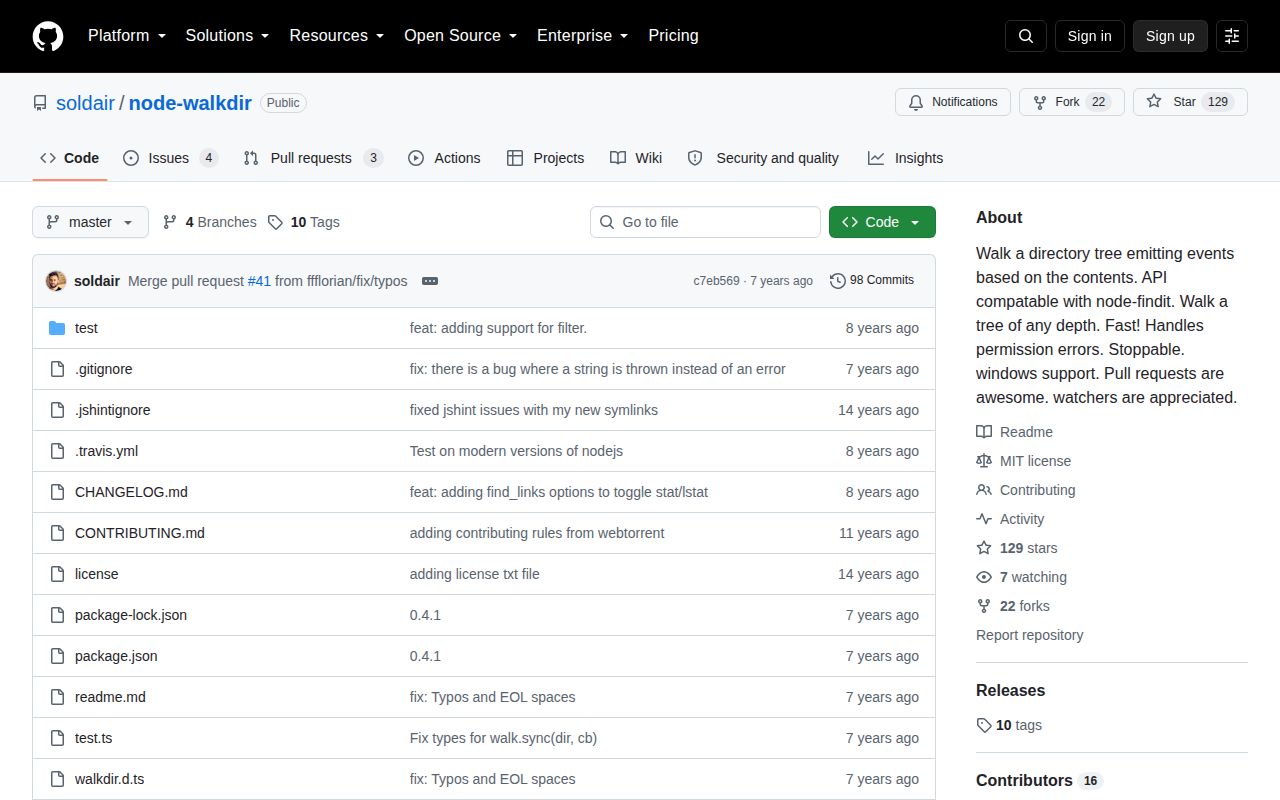Click the readme.md file icon
This screenshot has height=800, width=1280.
pyautogui.click(x=57, y=697)
